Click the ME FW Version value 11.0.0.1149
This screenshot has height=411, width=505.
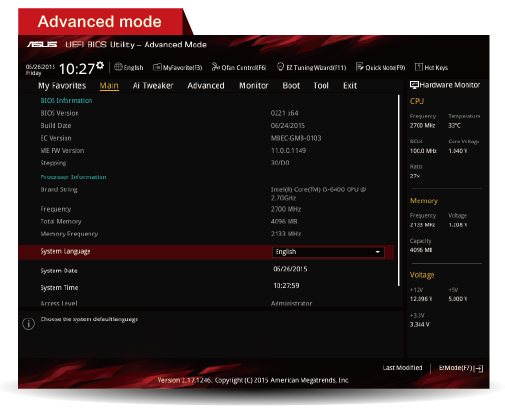pos(288,151)
